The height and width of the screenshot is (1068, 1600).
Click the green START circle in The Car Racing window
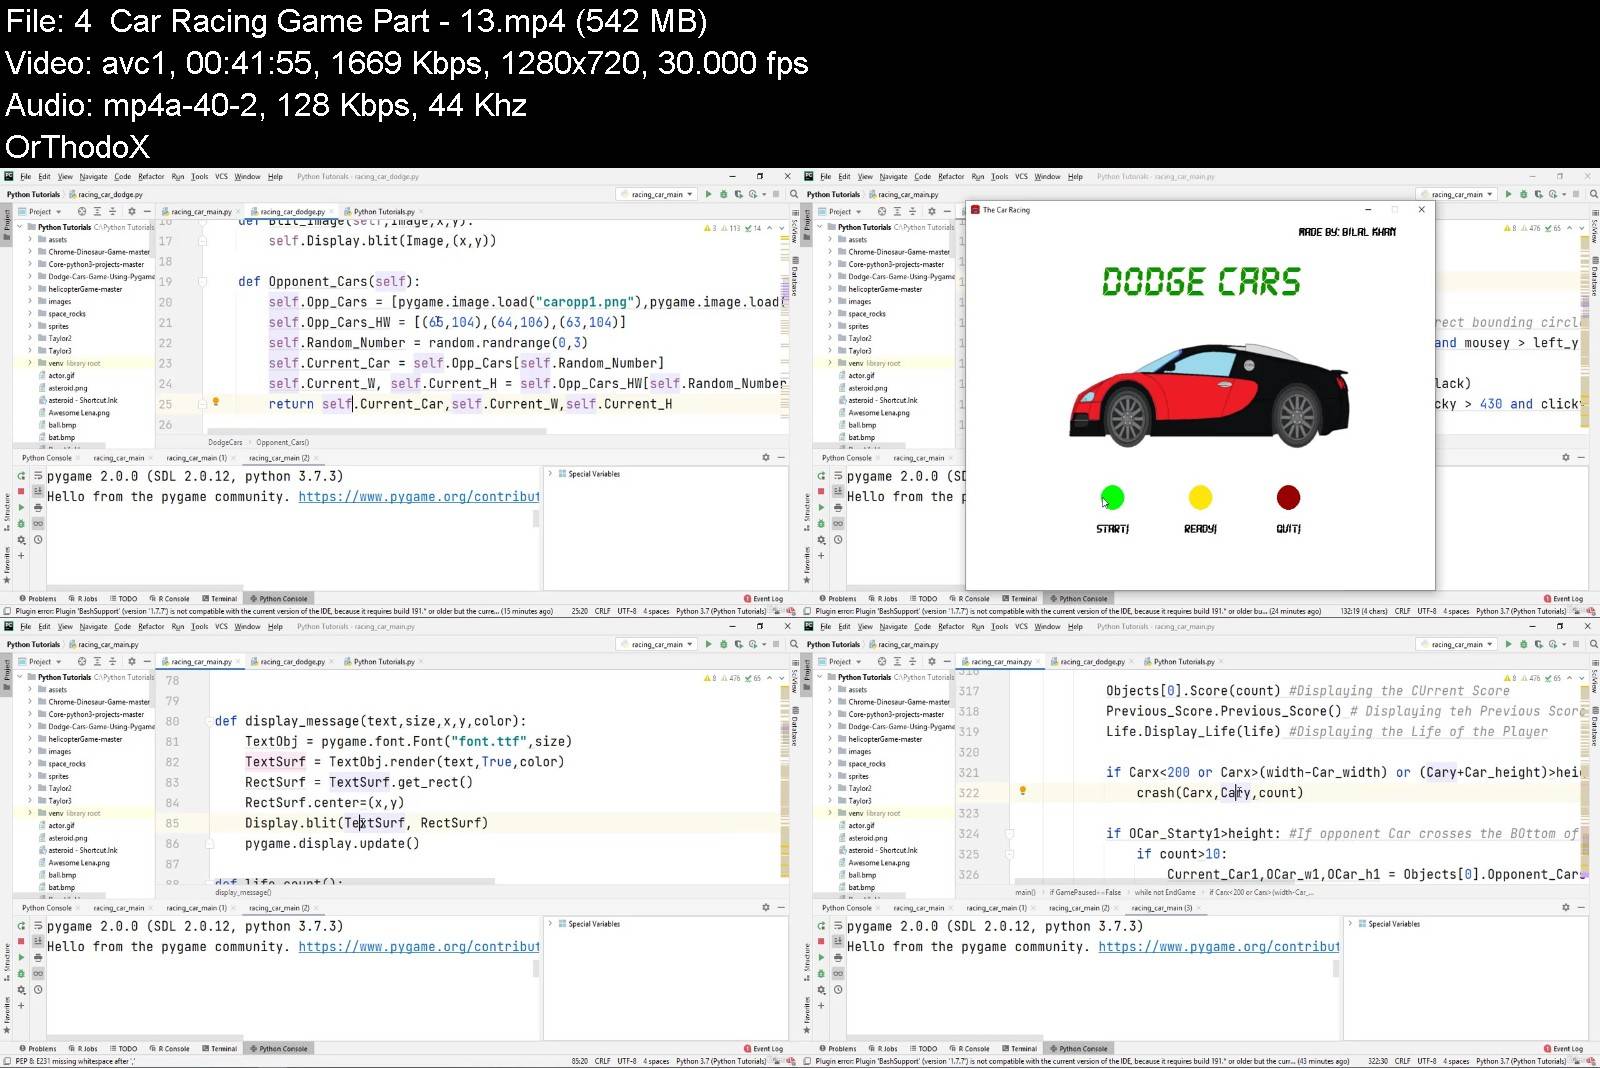click(x=1112, y=497)
